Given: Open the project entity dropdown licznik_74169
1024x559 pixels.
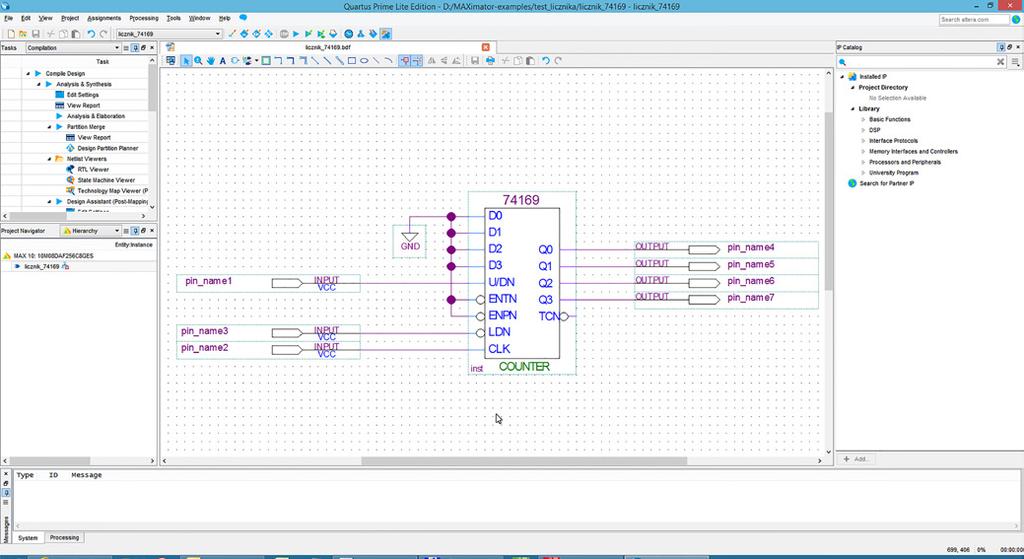Looking at the screenshot, I should point(169,34).
